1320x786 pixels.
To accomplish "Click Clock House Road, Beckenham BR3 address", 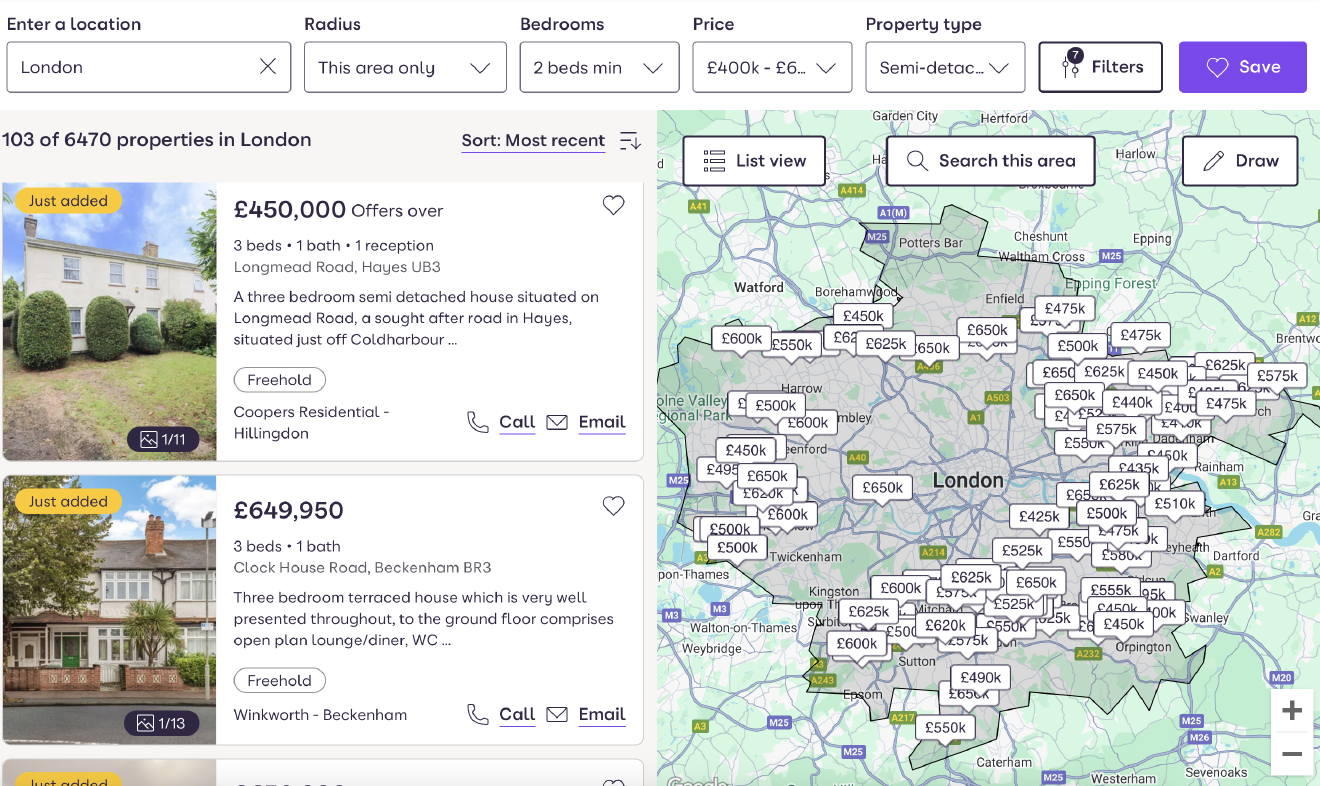I will pos(362,568).
